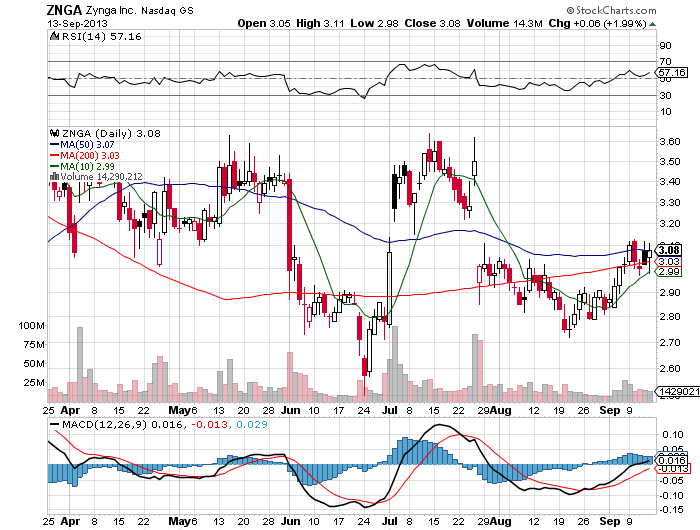Click the blue 0.029 histogram legend value
700x530 pixels.
click(x=251, y=424)
